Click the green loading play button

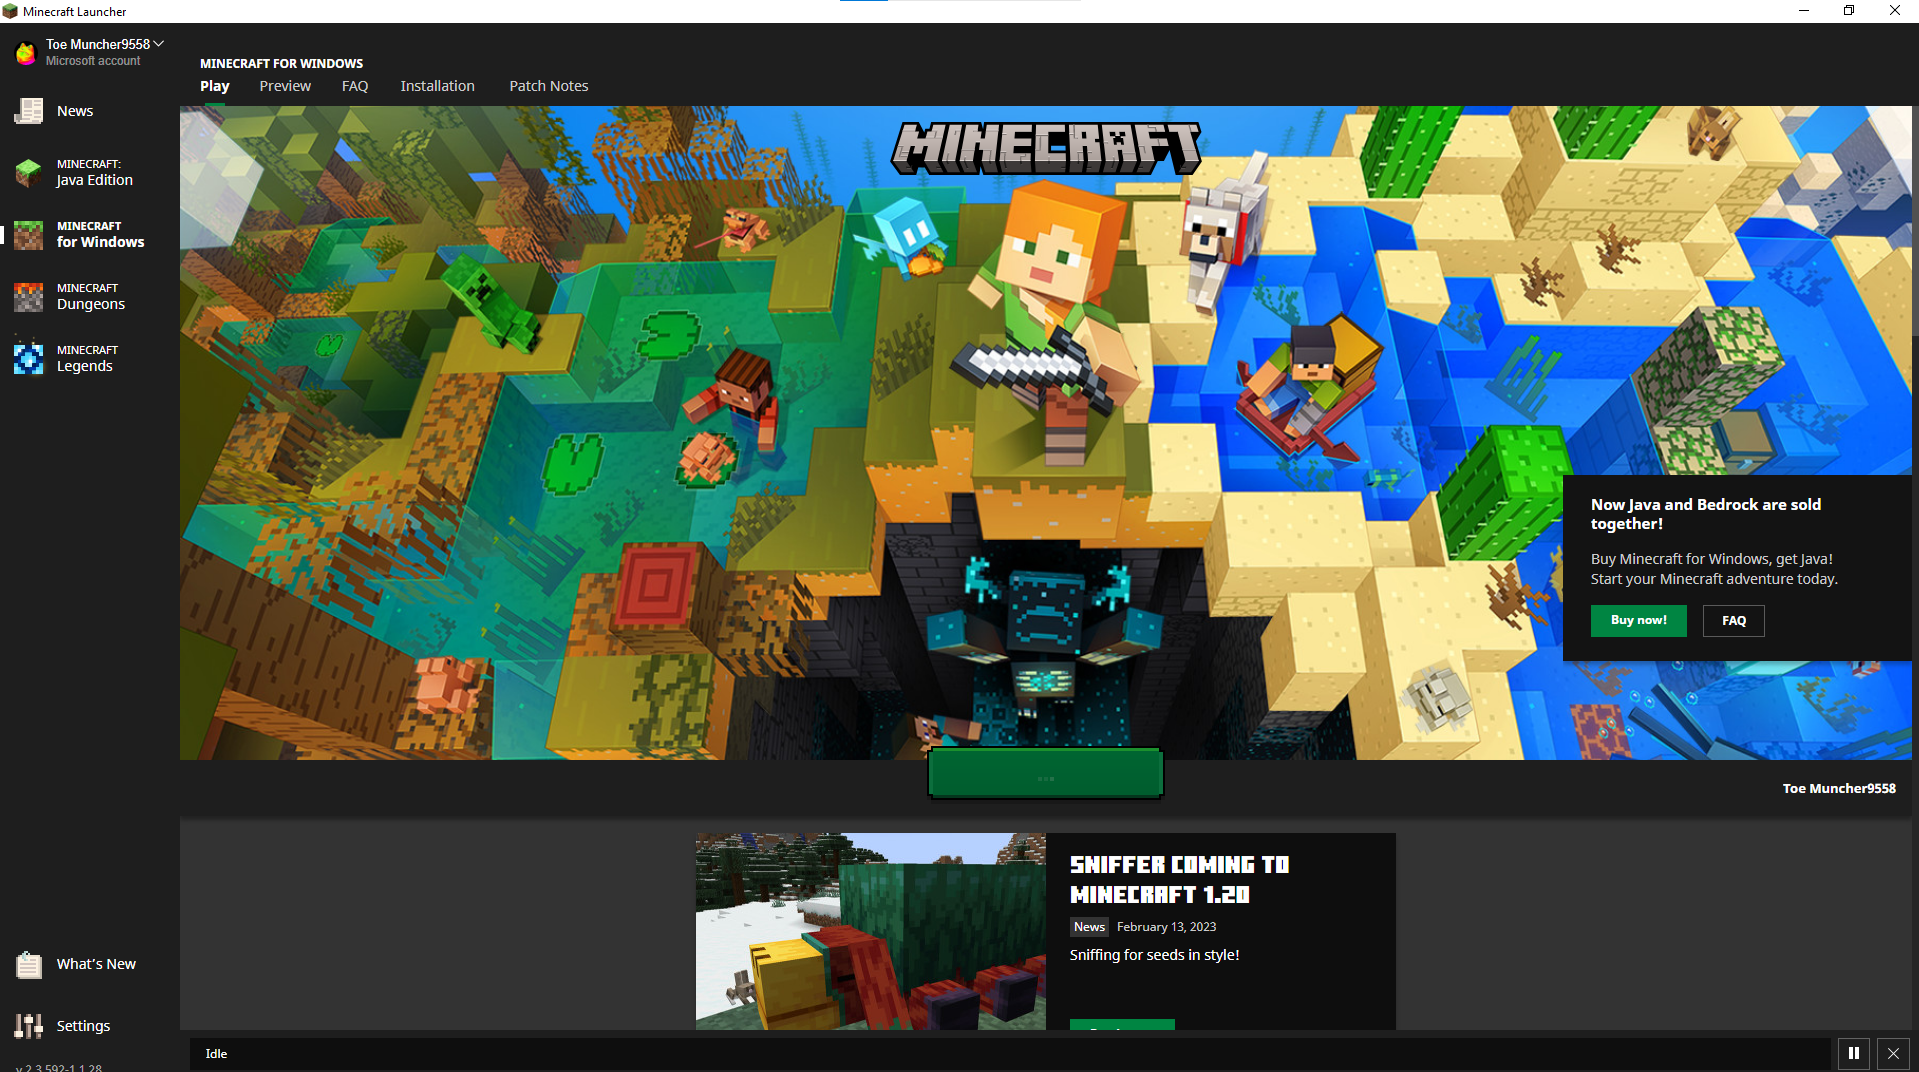click(x=1046, y=773)
